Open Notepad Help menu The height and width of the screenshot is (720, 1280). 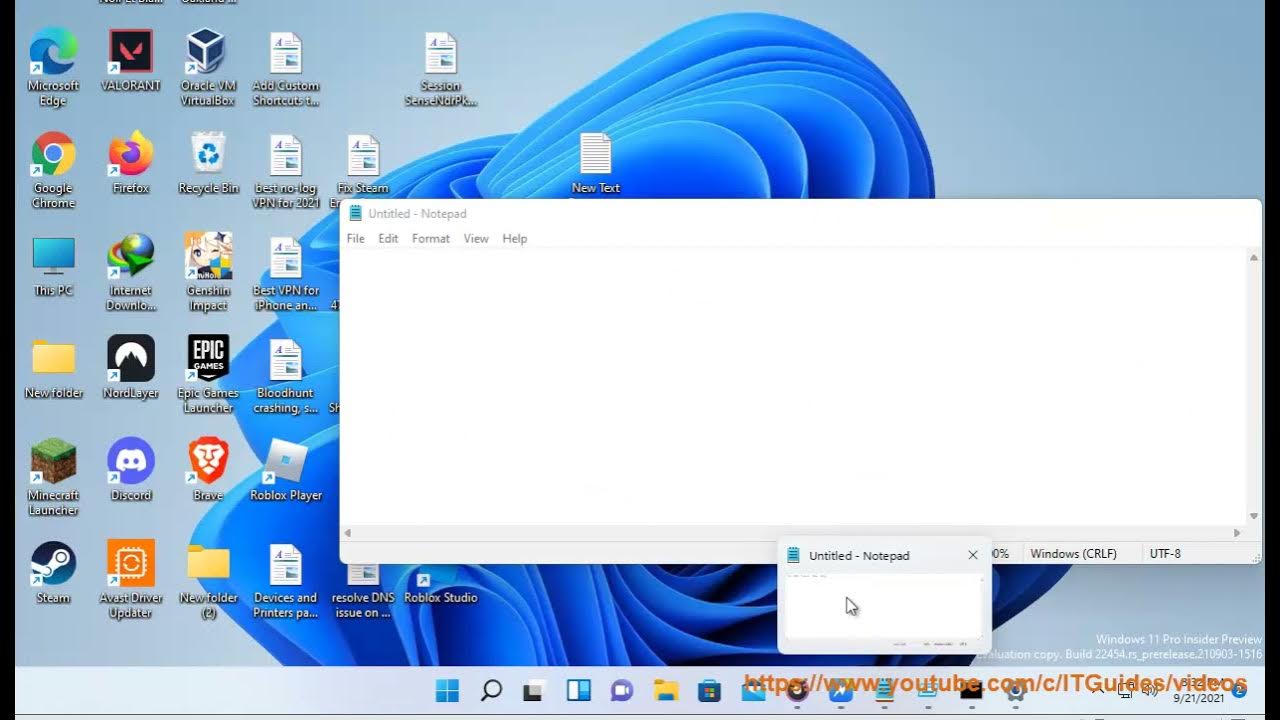pos(515,239)
